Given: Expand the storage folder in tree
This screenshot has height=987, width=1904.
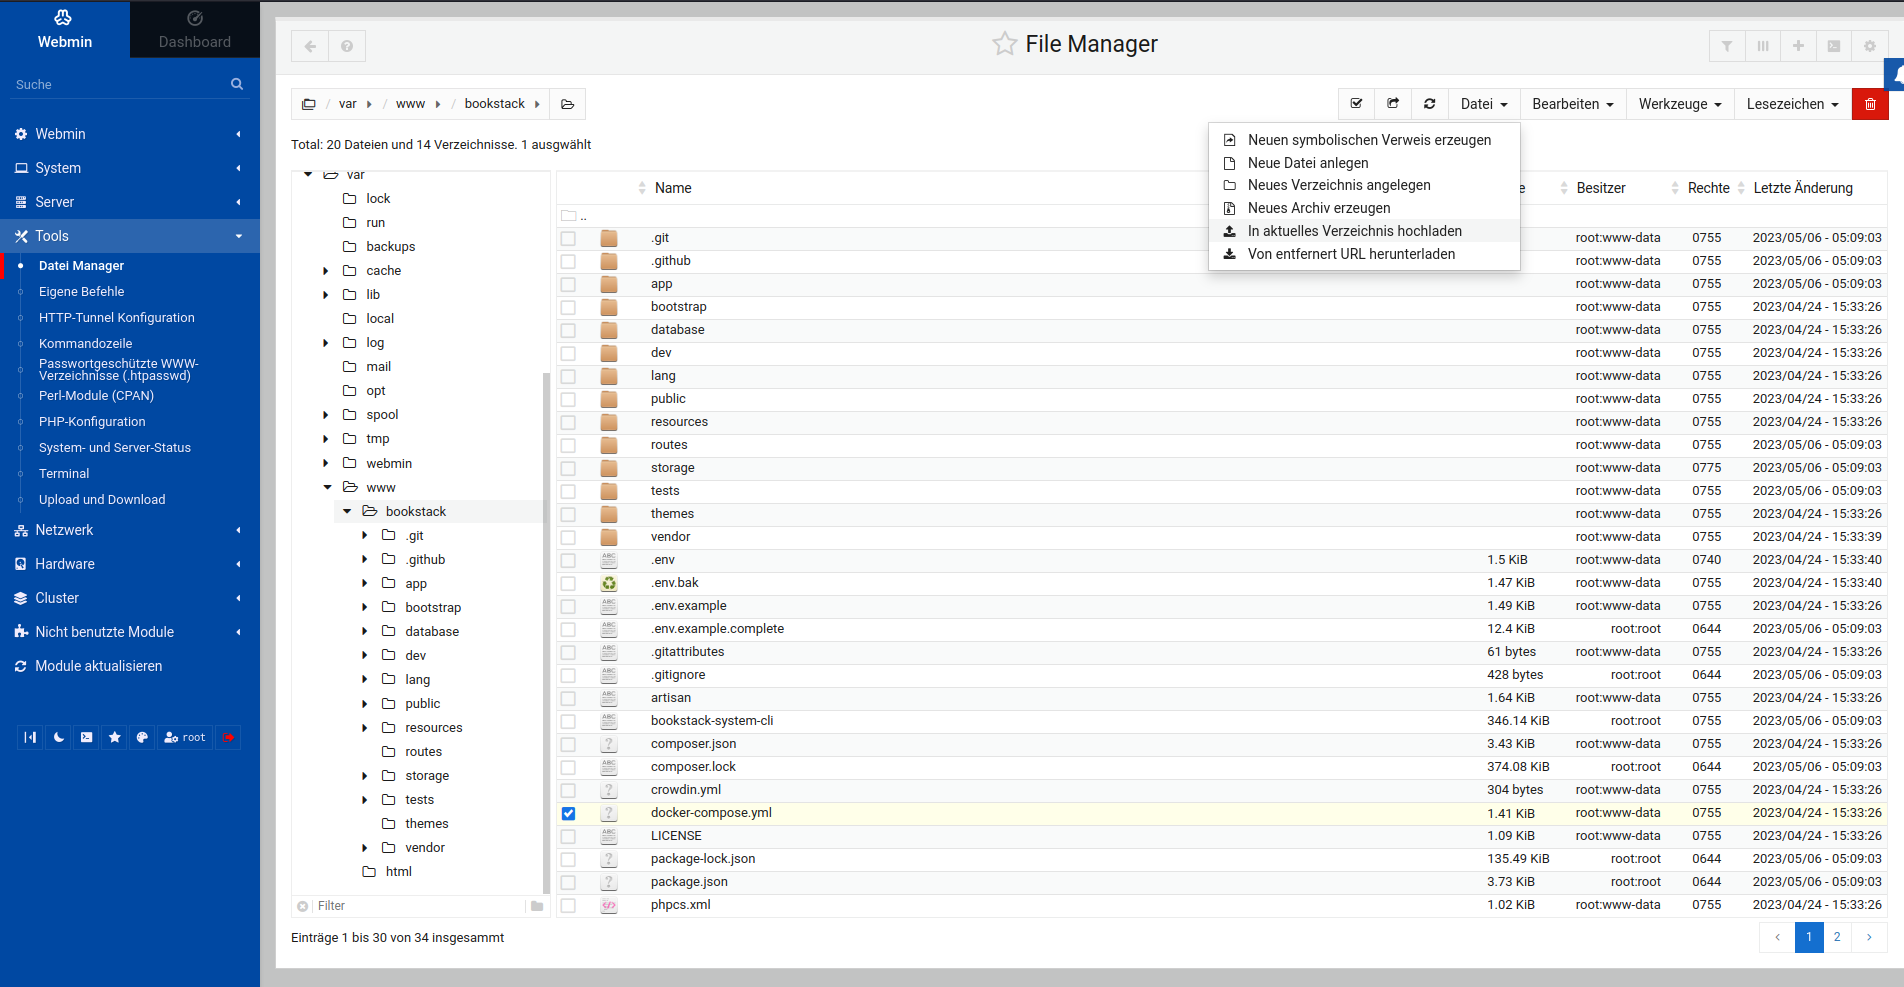Looking at the screenshot, I should [x=365, y=776].
